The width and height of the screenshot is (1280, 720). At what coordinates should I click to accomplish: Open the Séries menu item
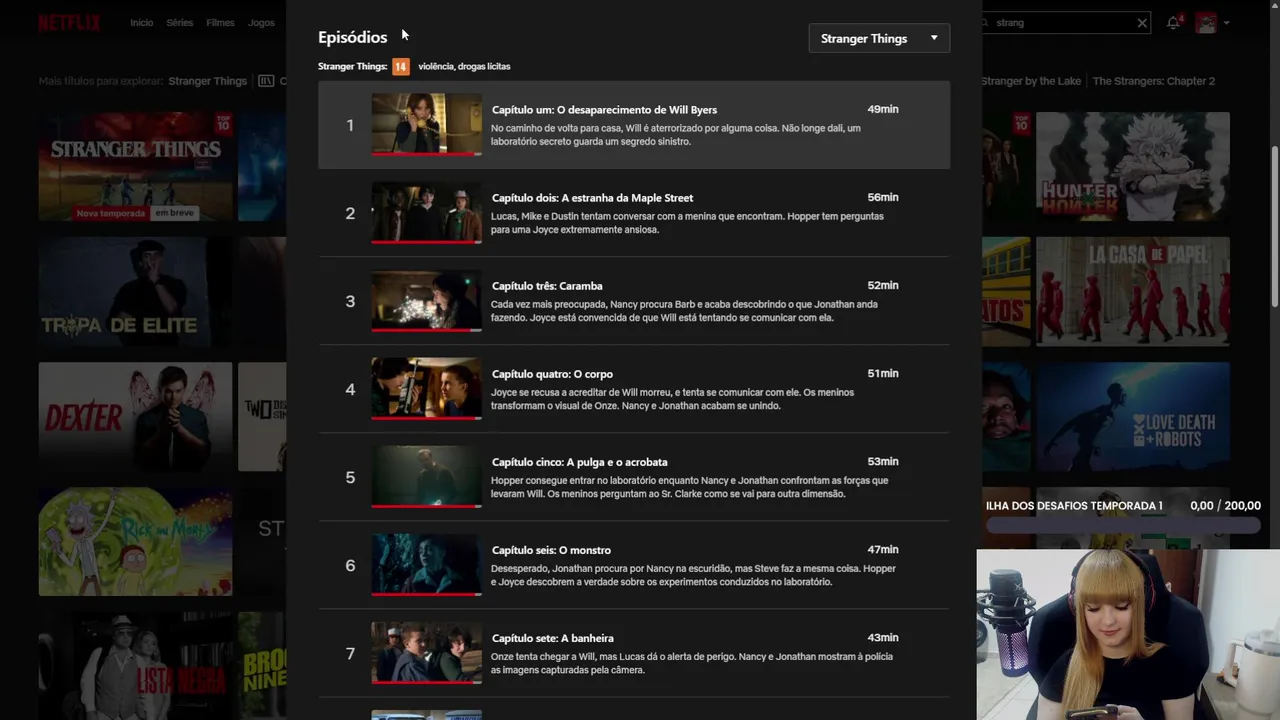point(180,22)
